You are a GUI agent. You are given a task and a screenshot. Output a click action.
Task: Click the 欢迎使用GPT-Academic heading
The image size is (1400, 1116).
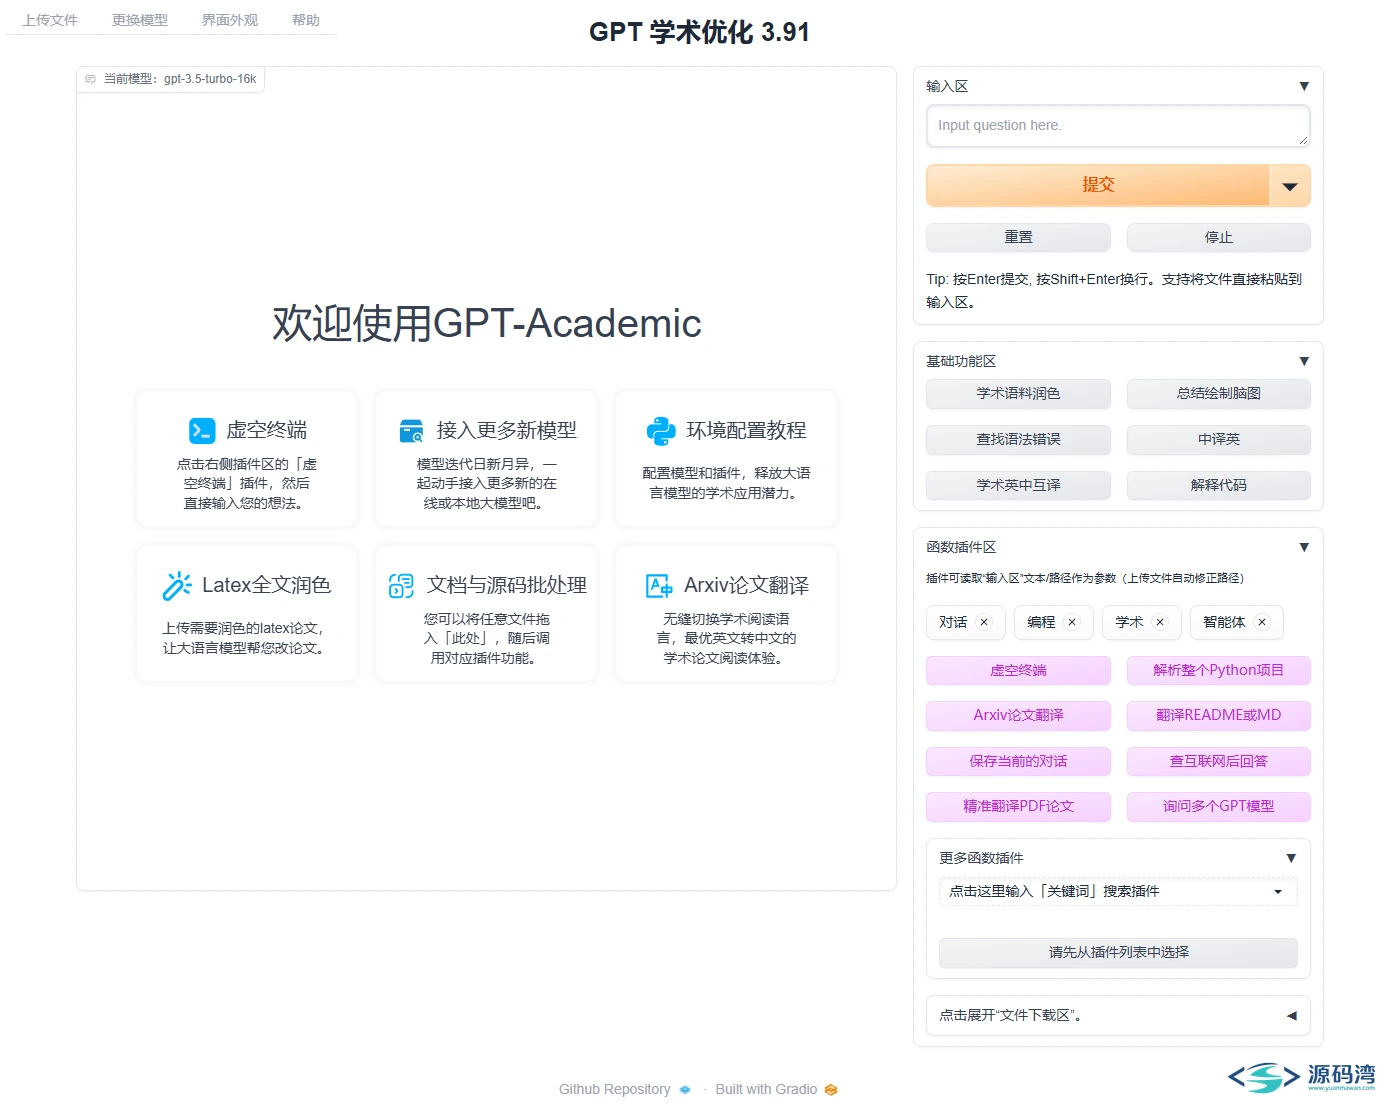coord(487,324)
